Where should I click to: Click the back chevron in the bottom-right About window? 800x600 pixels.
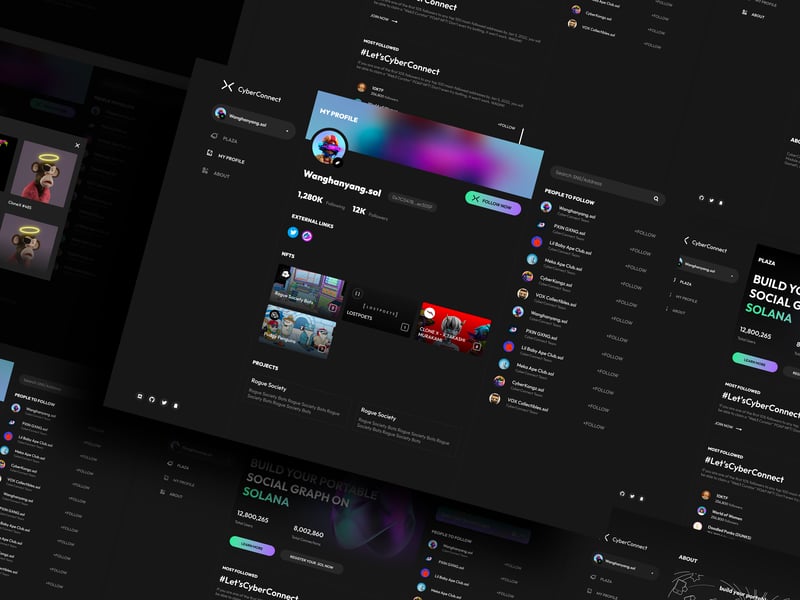[x=606, y=537]
